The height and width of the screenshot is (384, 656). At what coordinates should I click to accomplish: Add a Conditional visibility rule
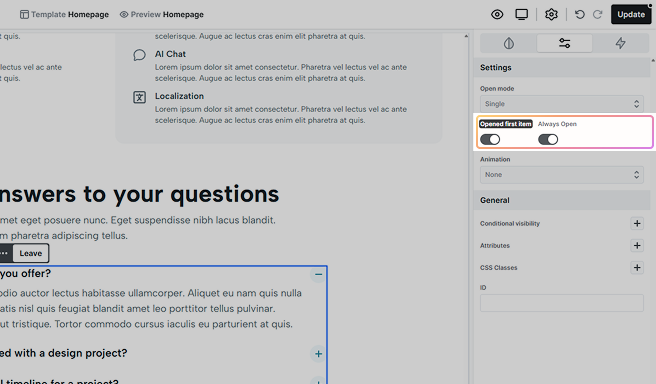[637, 223]
